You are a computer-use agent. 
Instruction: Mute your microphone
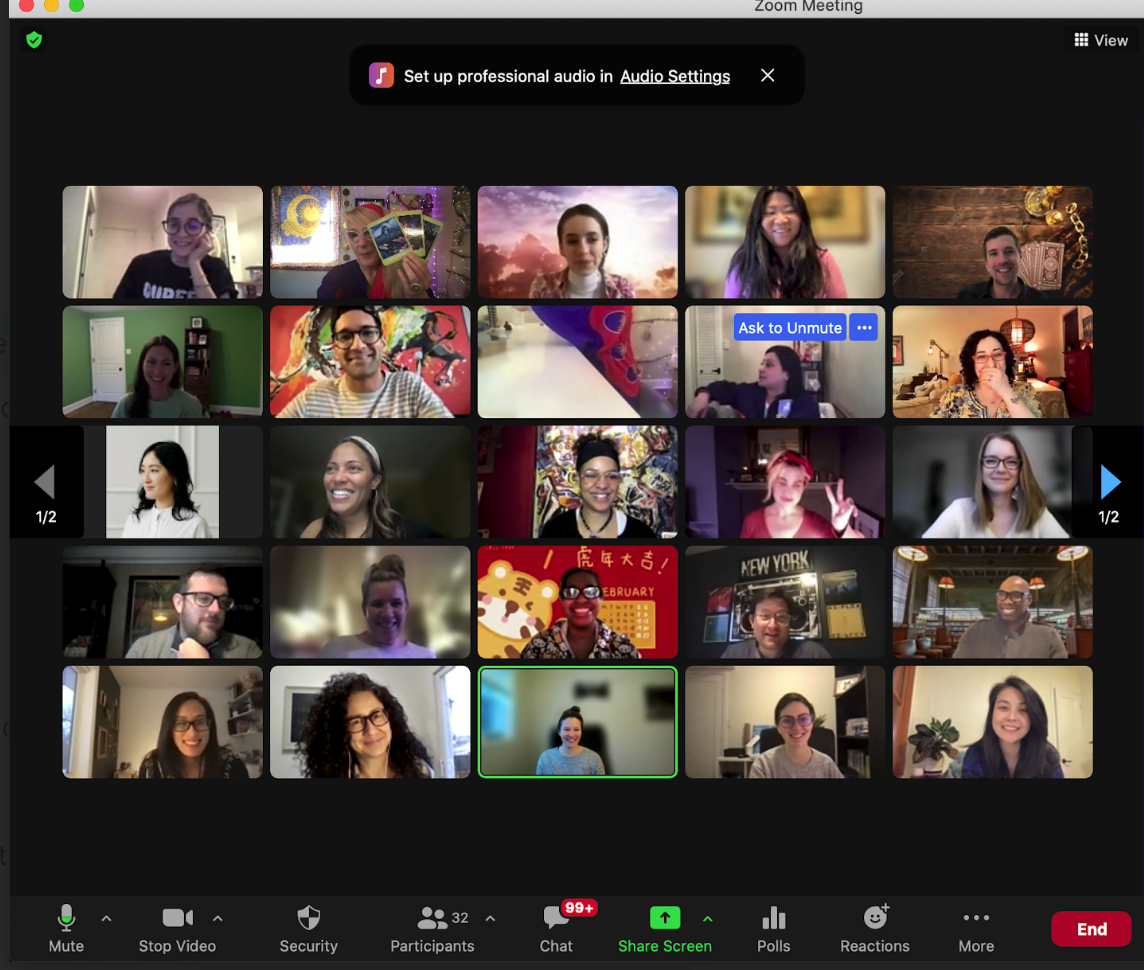tap(66, 916)
